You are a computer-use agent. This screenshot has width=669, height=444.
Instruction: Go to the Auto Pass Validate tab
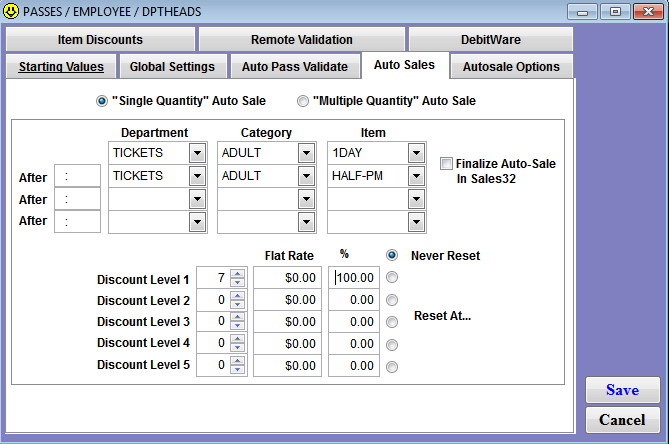click(x=295, y=67)
